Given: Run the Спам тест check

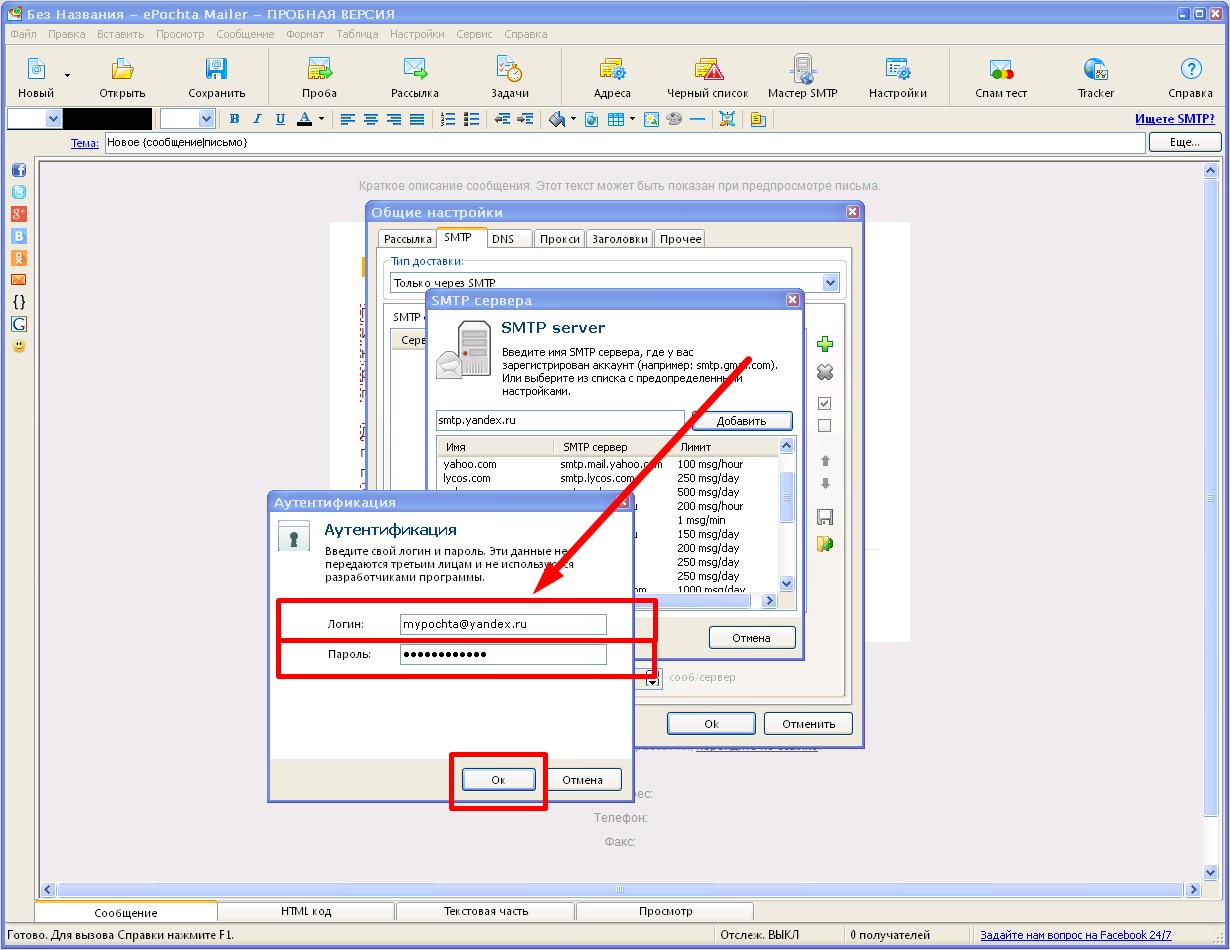Looking at the screenshot, I should [x=1001, y=78].
